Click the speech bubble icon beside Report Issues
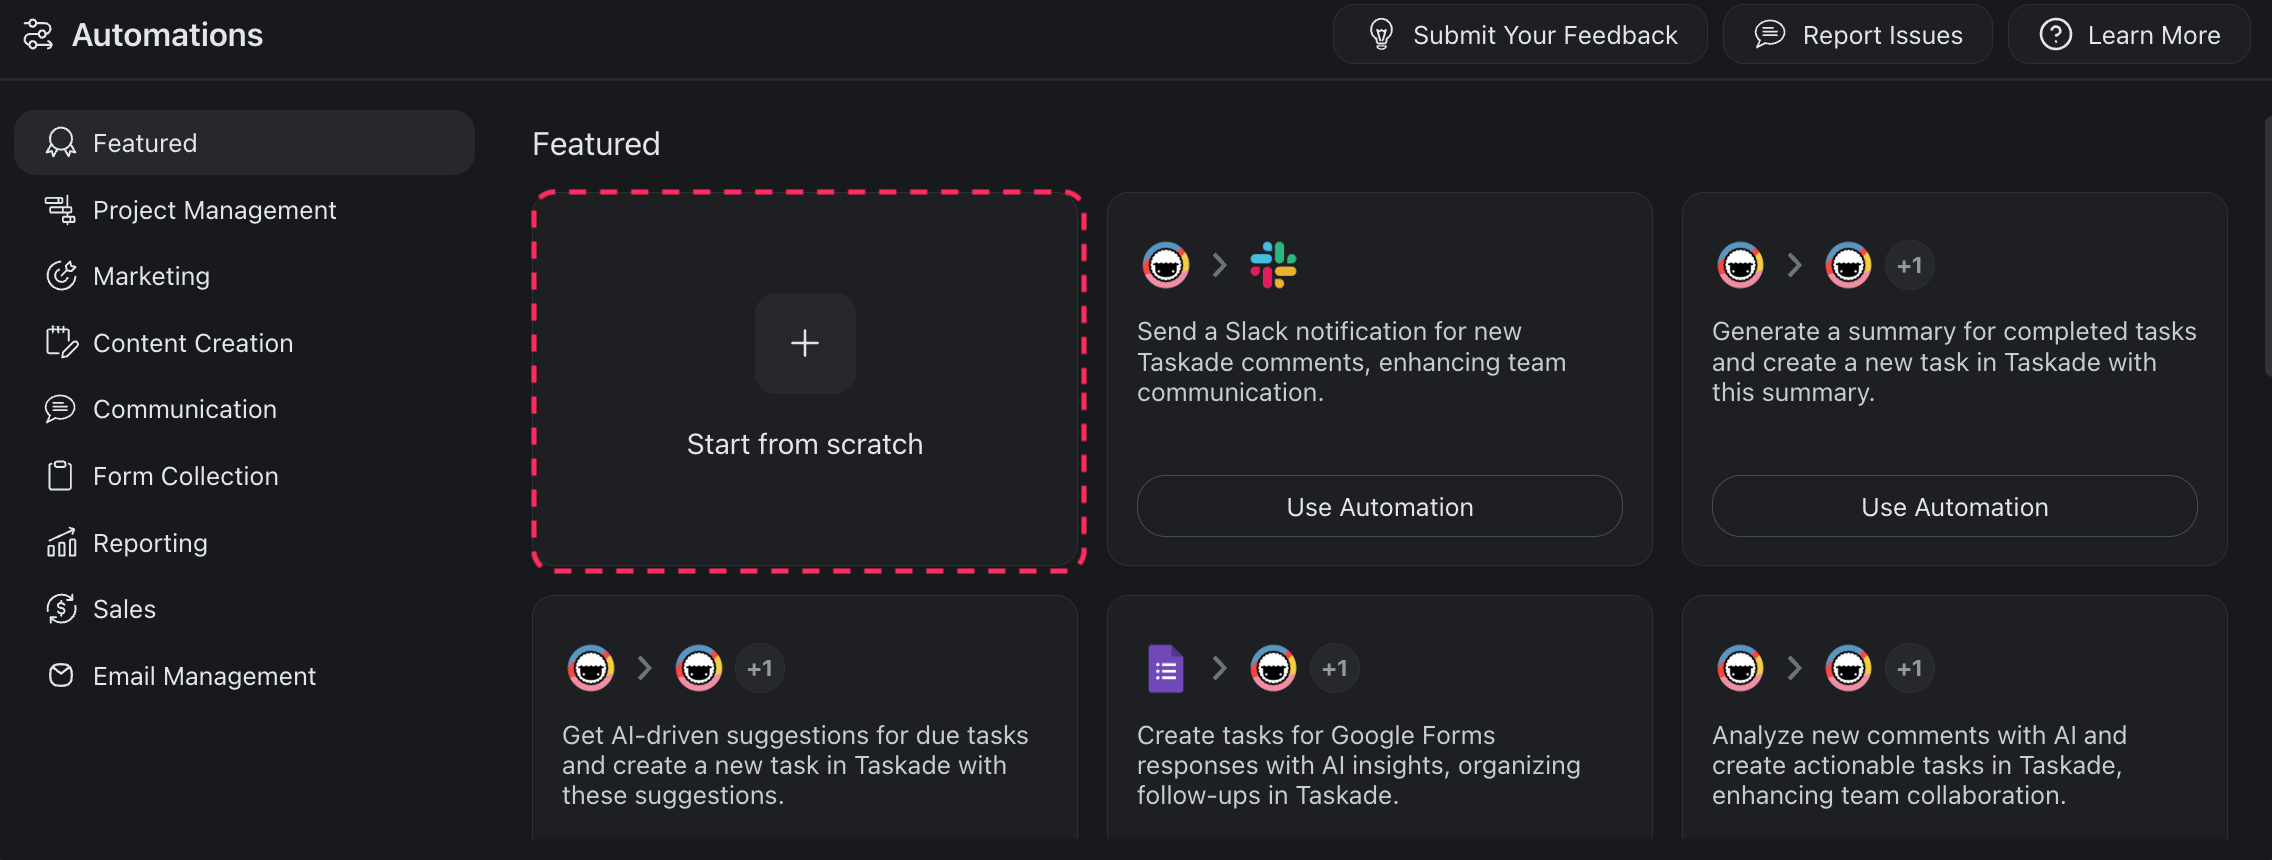The image size is (2272, 860). click(x=1769, y=33)
